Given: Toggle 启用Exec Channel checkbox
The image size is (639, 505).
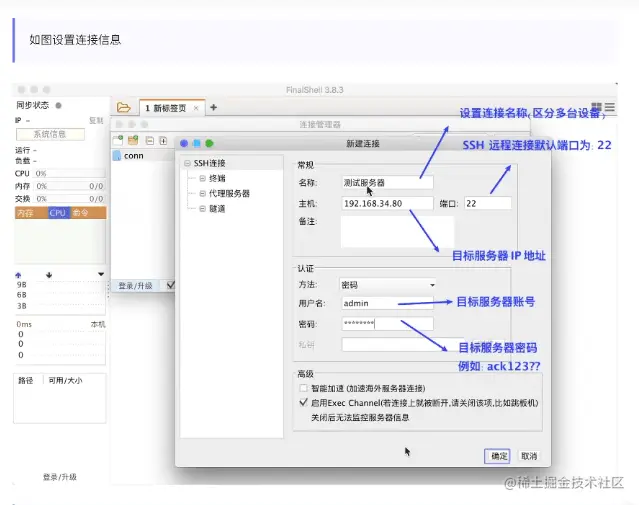Looking at the screenshot, I should [303, 403].
